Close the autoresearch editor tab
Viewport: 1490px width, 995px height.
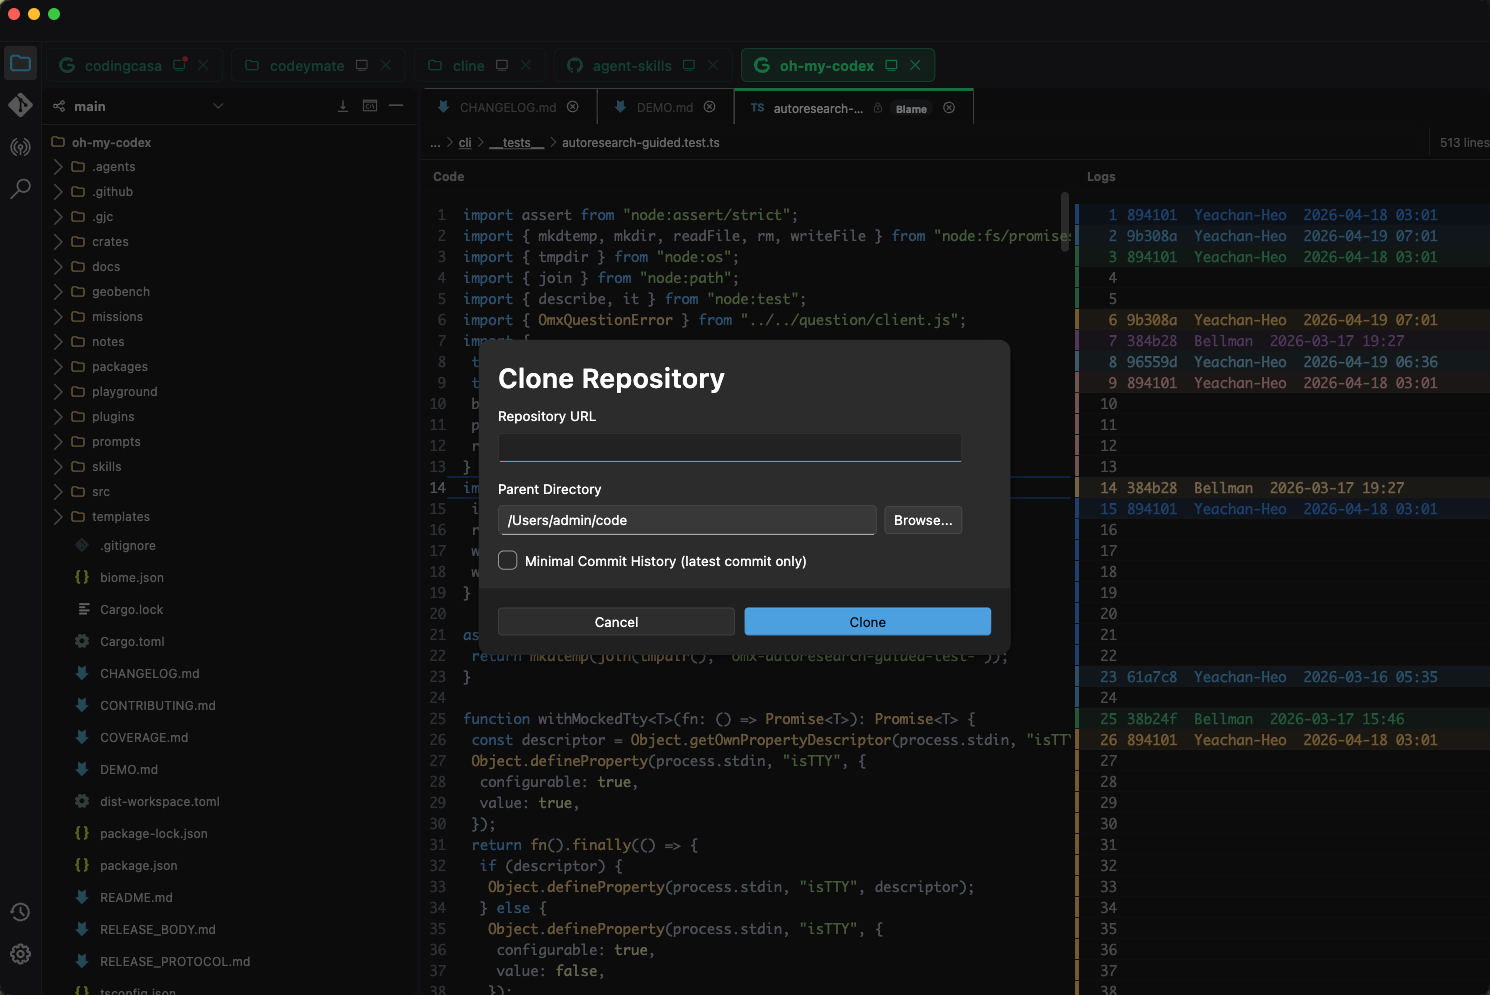click(x=949, y=108)
